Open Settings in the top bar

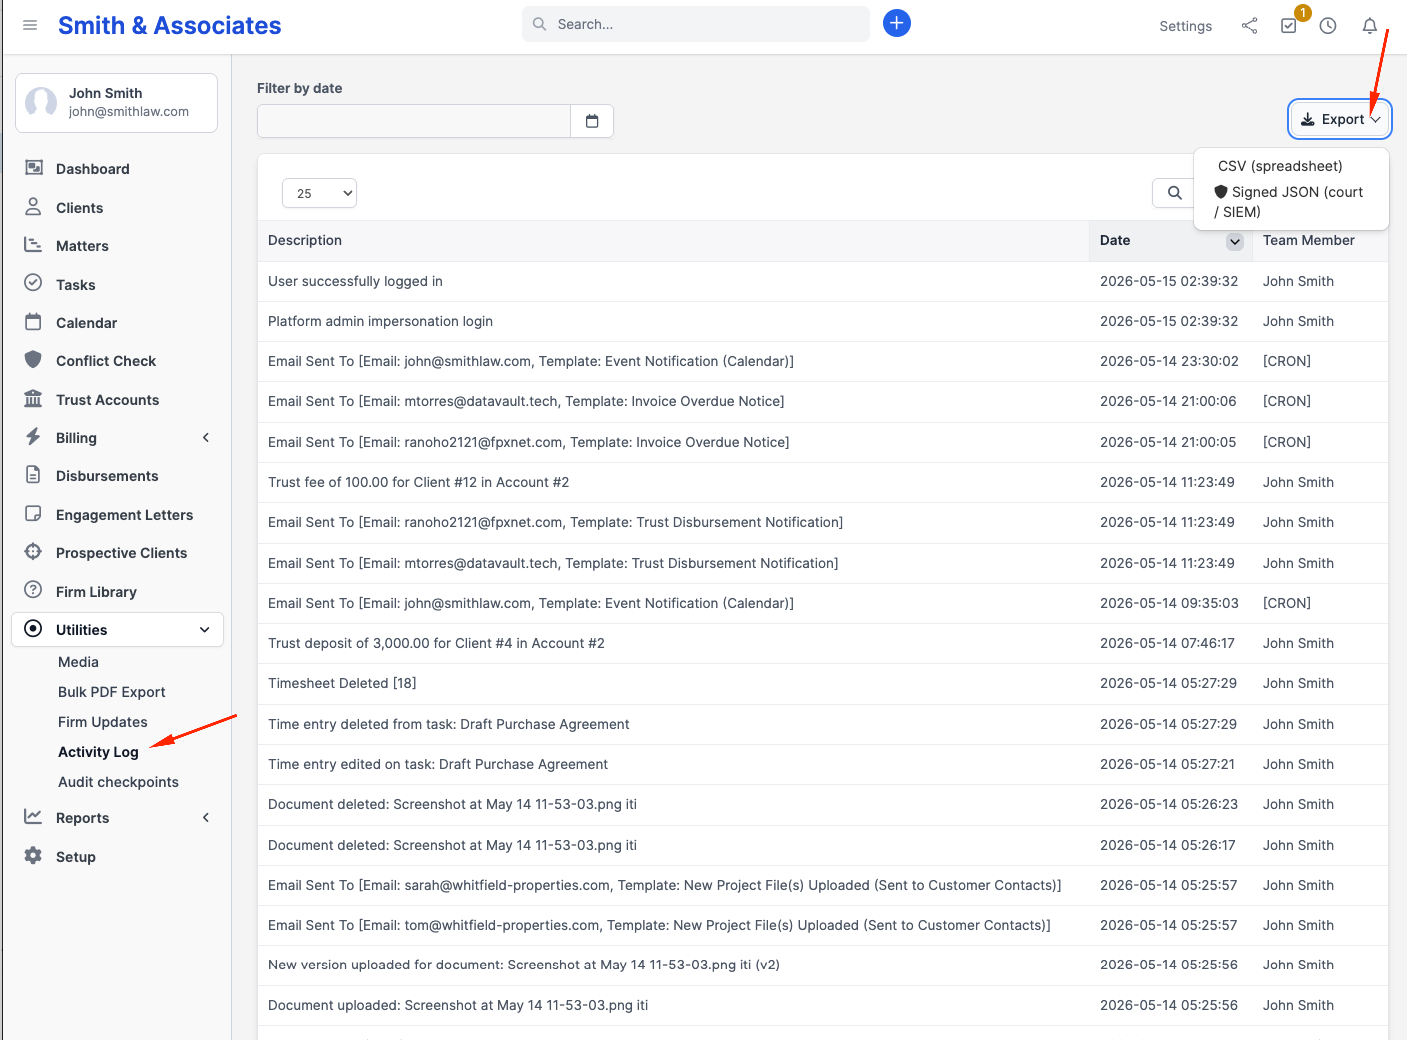click(1185, 26)
